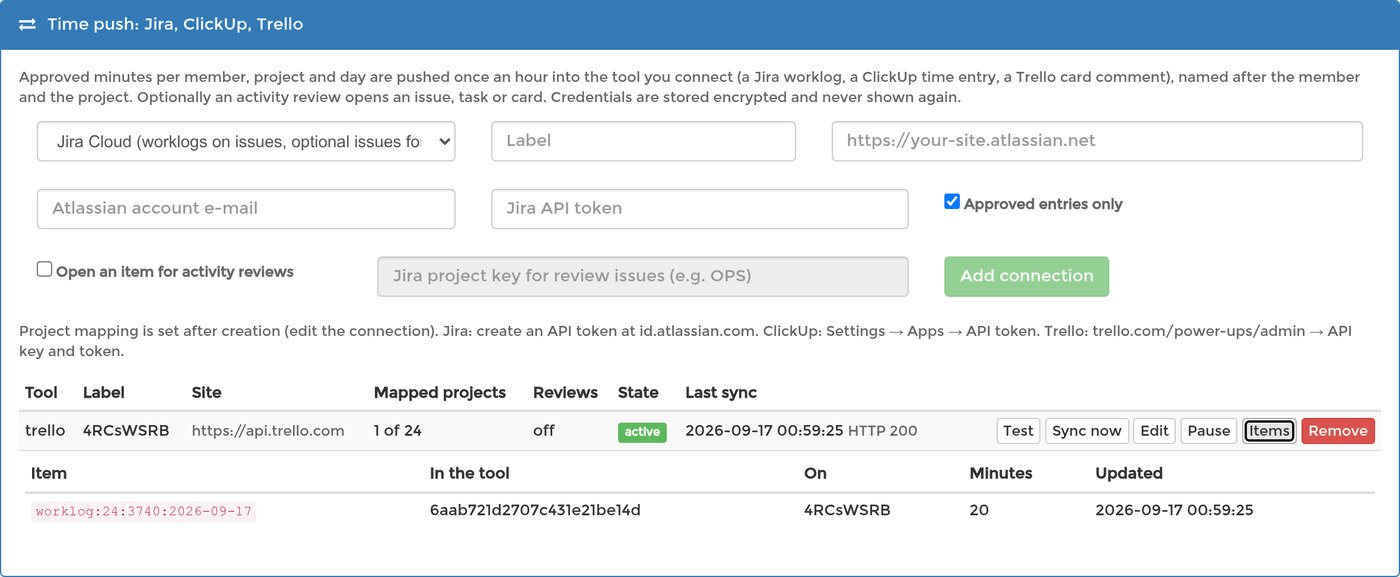Focus the Jira API token field
The height and width of the screenshot is (577, 1400).
[700, 209]
